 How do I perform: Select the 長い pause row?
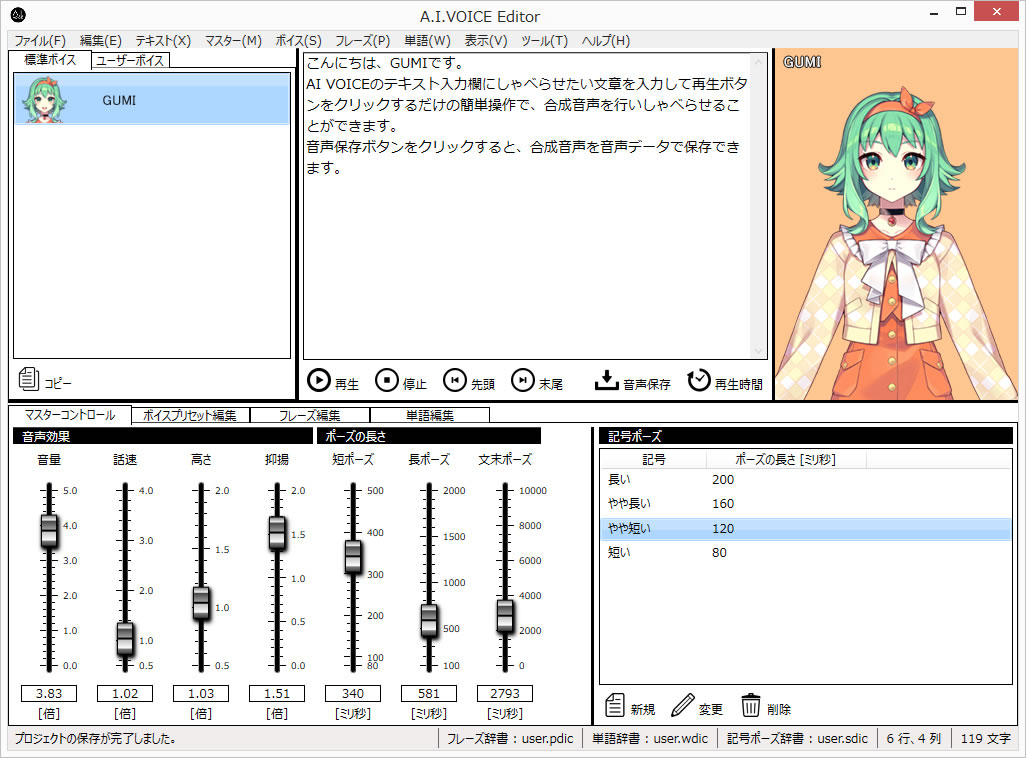coord(805,480)
